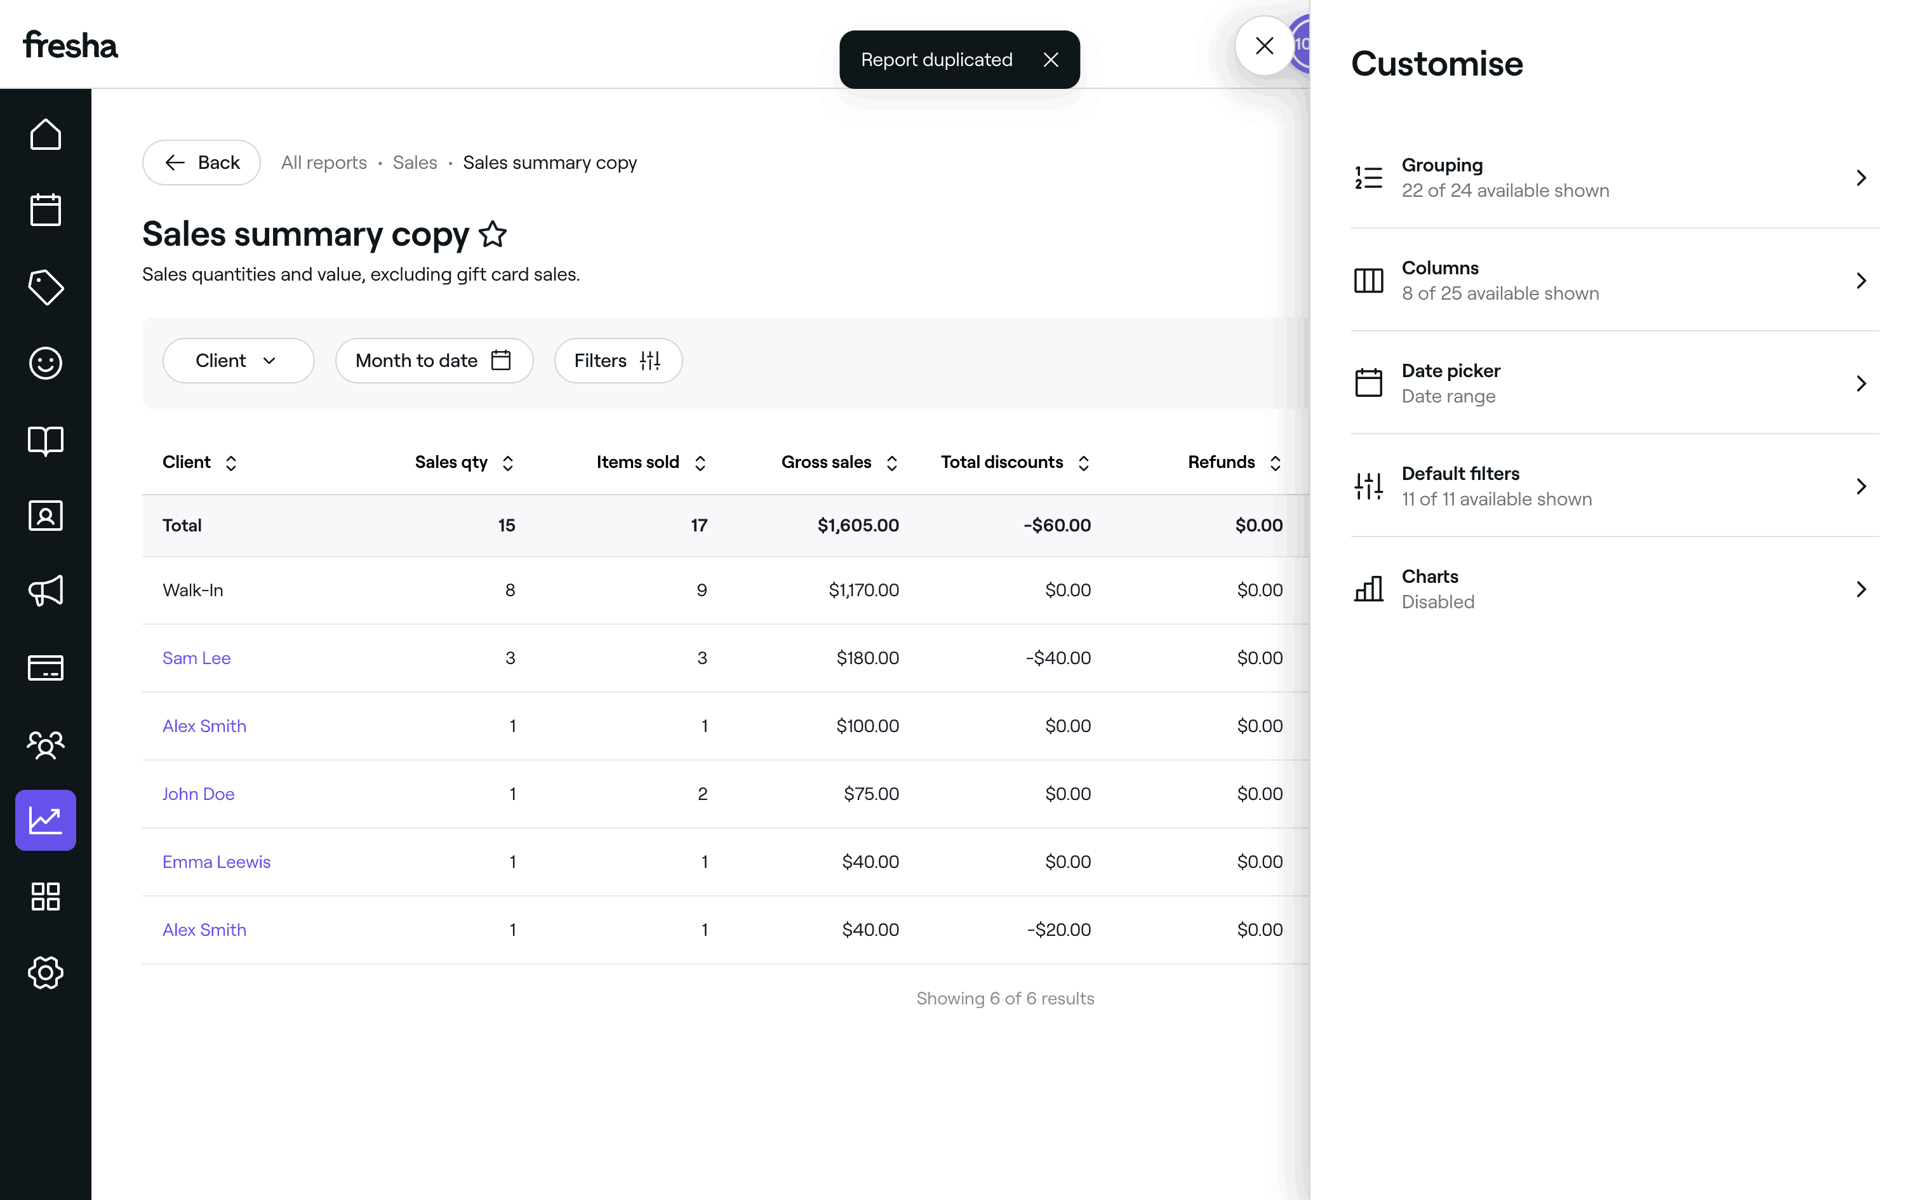Image resolution: width=1920 pixels, height=1200 pixels.
Task: Expand the Date picker customise option
Action: (1614, 383)
